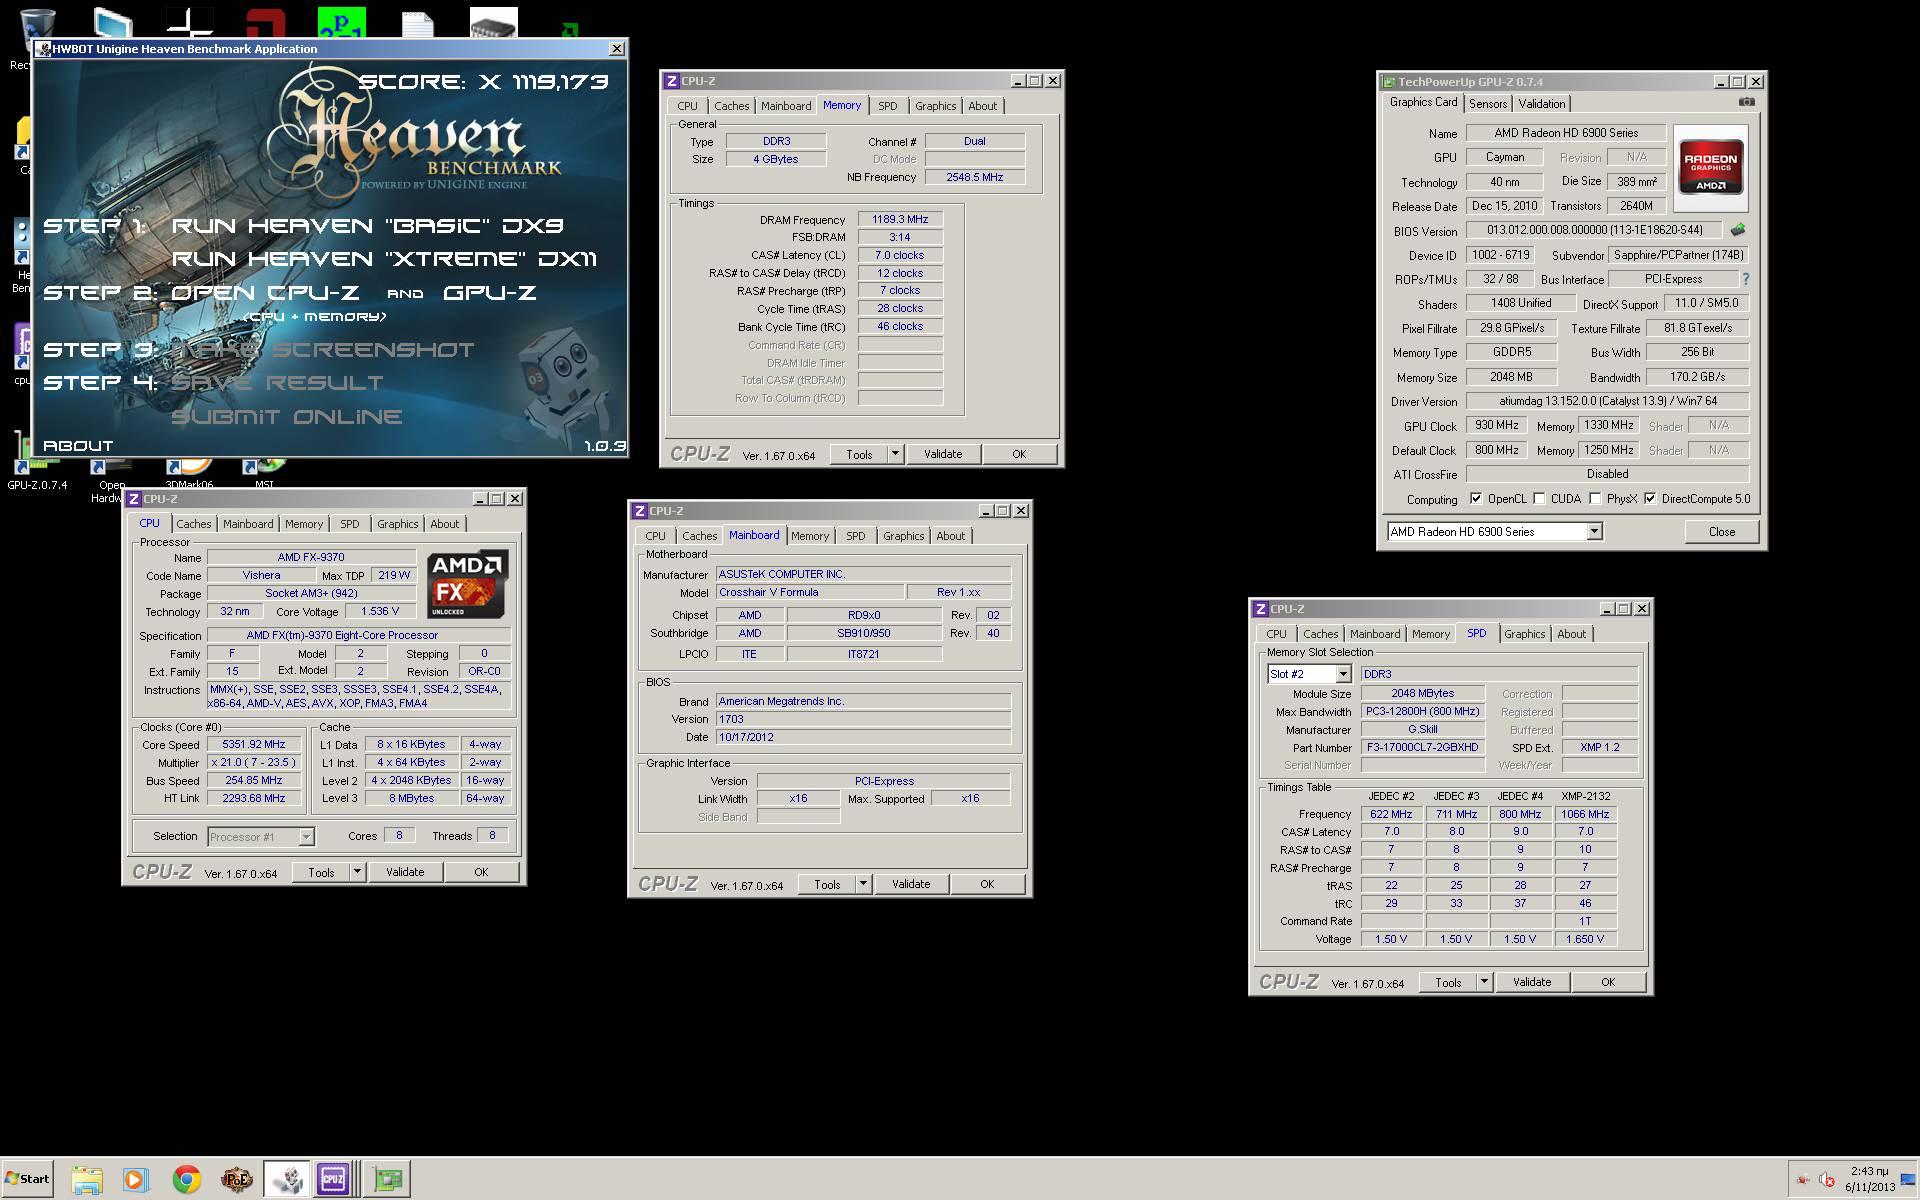1920x1200 pixels.
Task: Expand Tools arrow in CPU-Z SPD window
Action: (x=1484, y=982)
